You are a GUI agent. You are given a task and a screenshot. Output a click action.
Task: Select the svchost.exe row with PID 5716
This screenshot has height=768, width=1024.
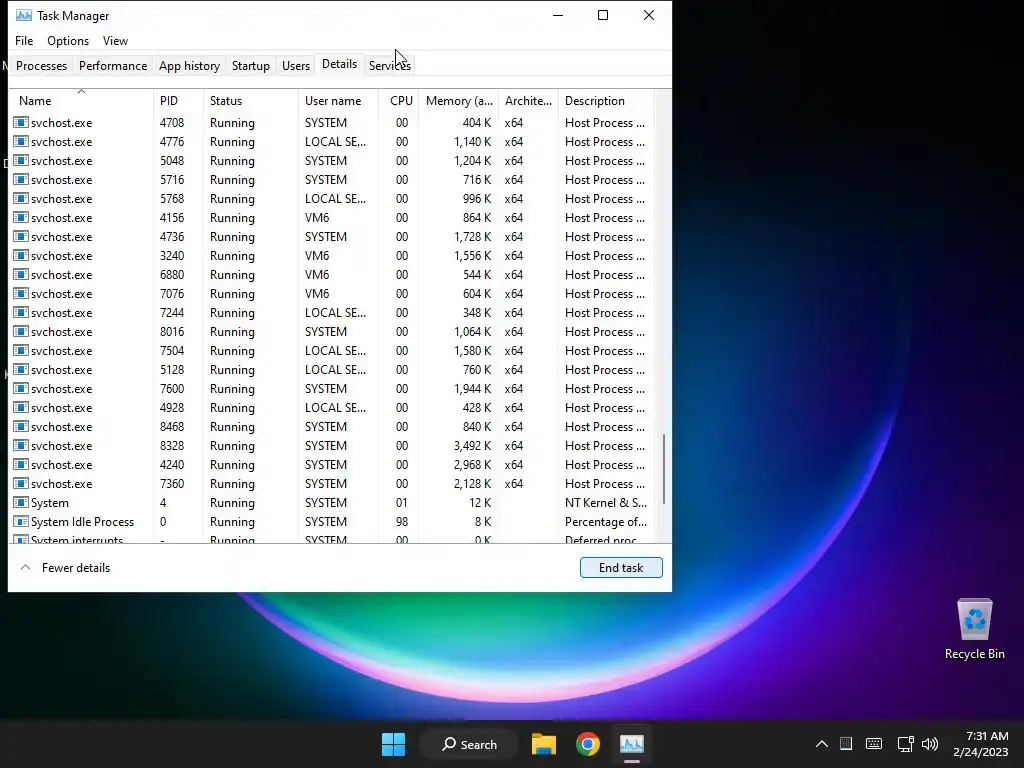click(x=332, y=180)
